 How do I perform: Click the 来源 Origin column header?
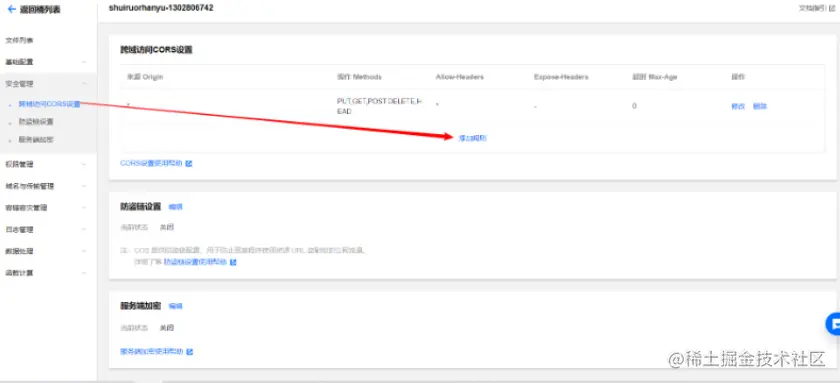pos(145,77)
